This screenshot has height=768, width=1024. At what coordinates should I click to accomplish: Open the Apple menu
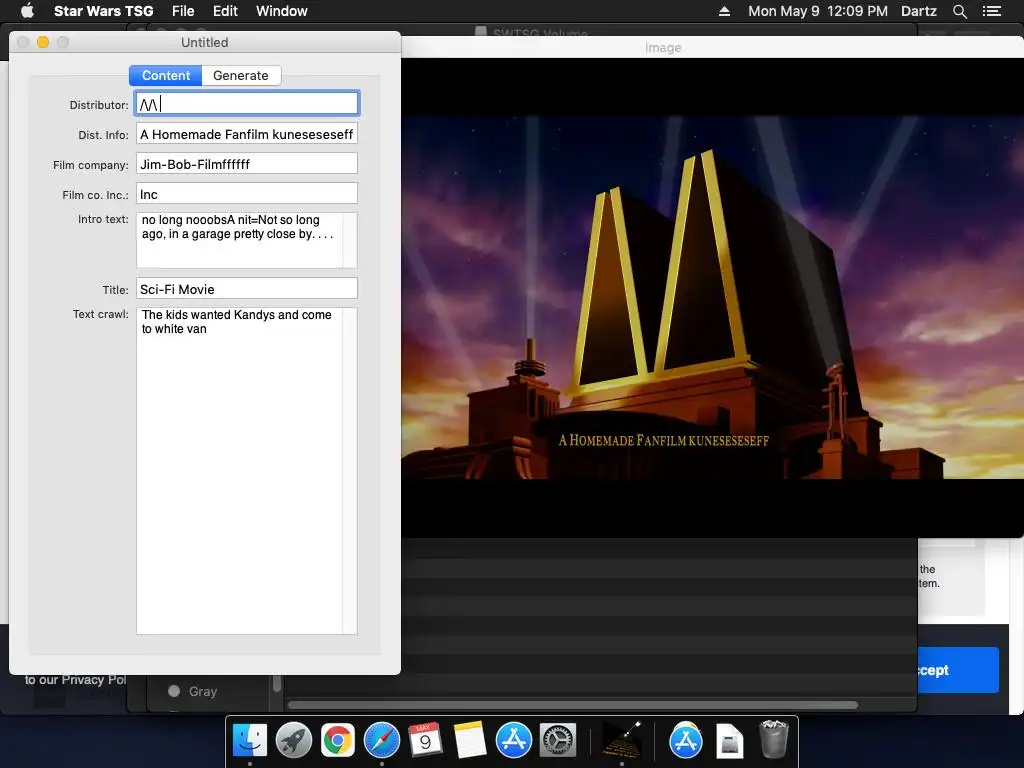pos(27,11)
